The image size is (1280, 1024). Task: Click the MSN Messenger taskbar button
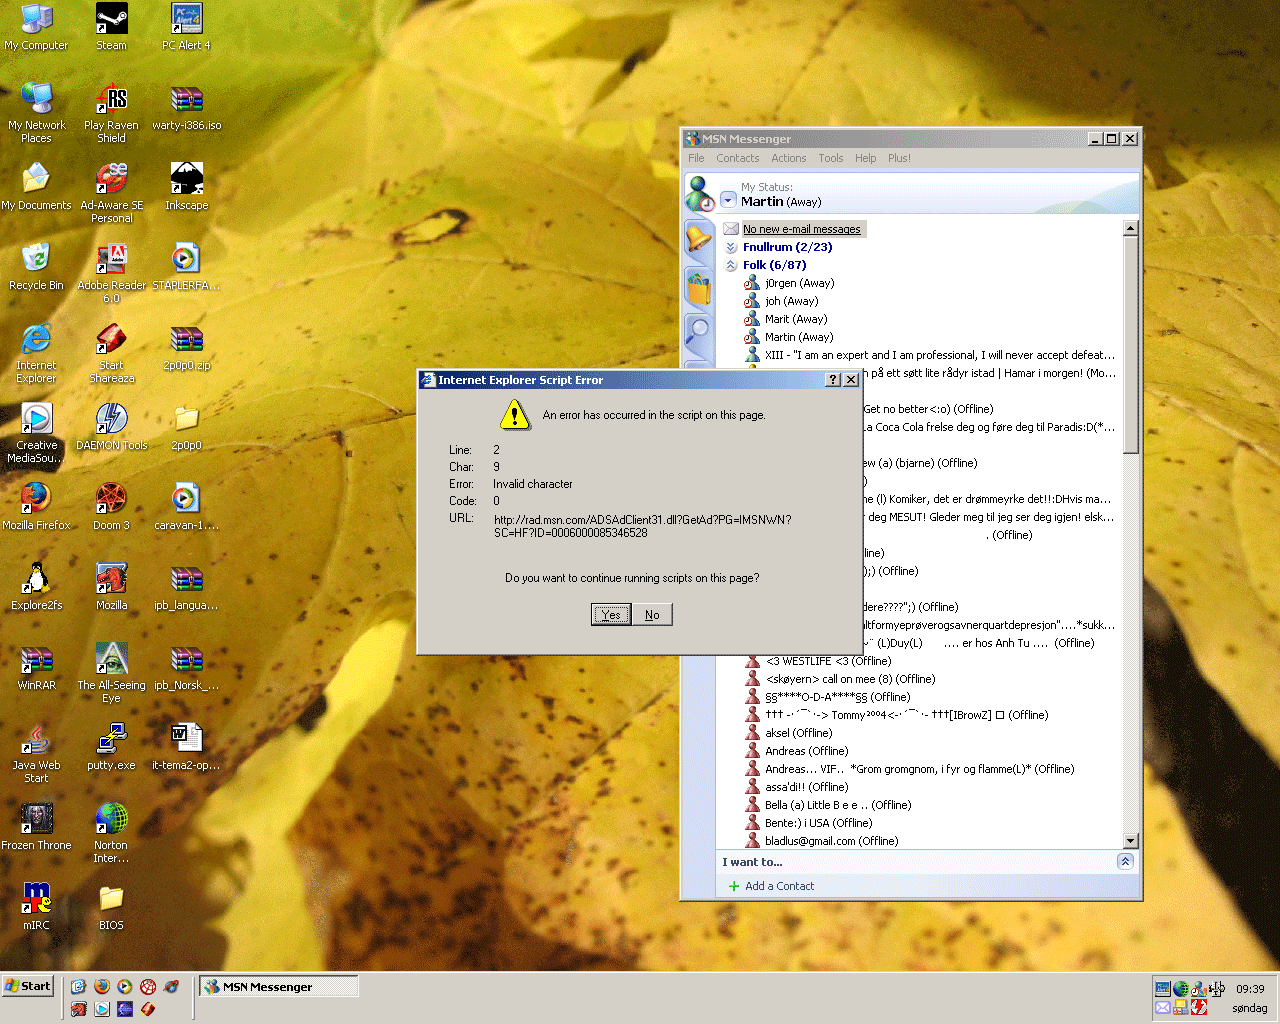(x=278, y=987)
